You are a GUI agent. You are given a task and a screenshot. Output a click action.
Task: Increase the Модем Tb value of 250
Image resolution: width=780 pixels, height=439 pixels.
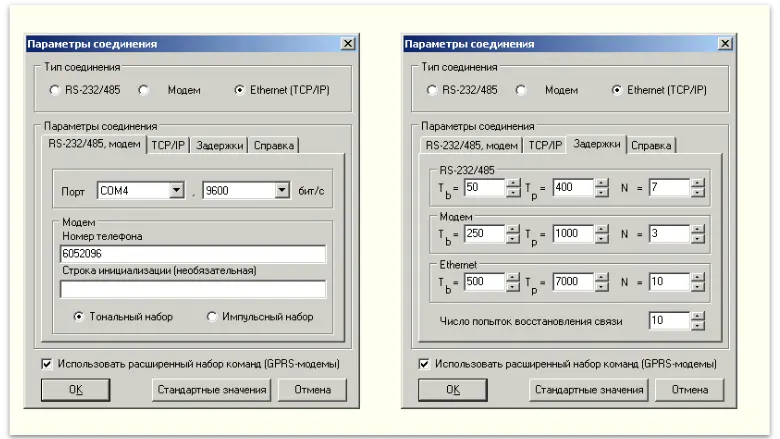click(x=513, y=229)
